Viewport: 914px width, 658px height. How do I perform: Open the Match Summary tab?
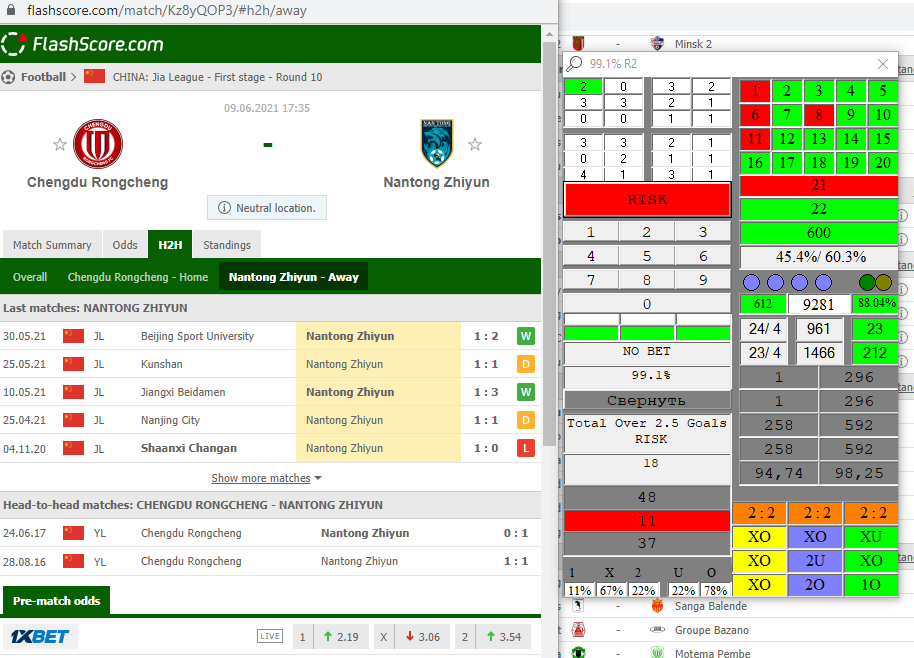(52, 245)
